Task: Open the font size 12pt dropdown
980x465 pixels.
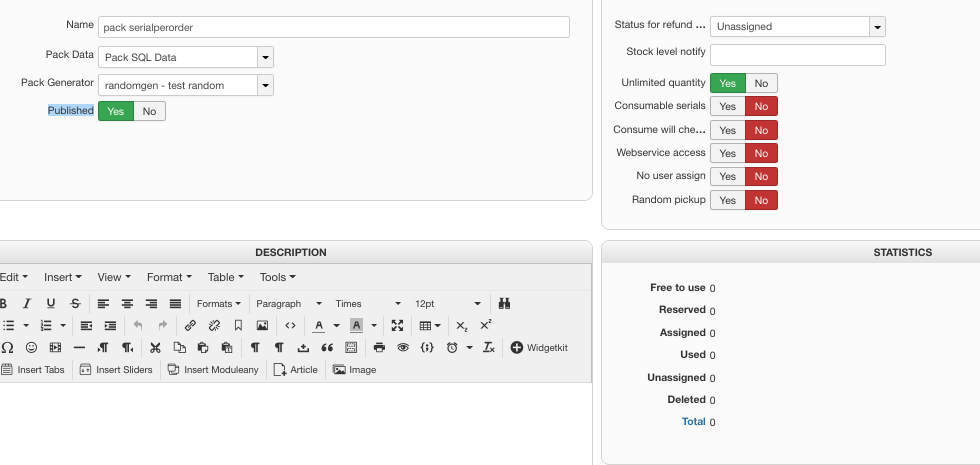Action: click(x=448, y=303)
